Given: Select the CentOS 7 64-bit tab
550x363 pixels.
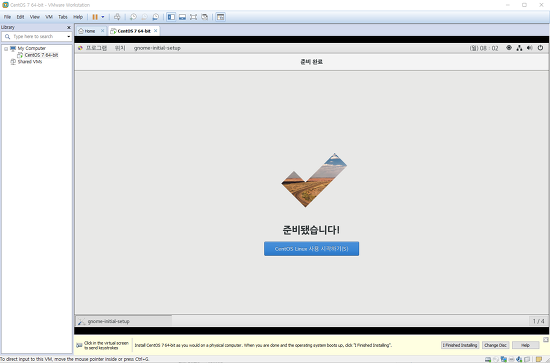Looking at the screenshot, I should pos(134,31).
